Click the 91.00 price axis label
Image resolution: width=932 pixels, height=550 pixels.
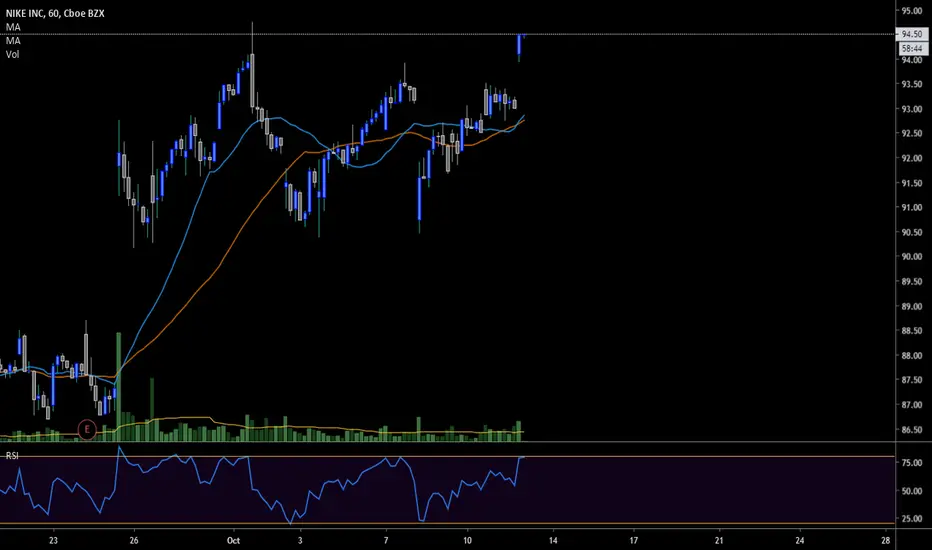(x=912, y=208)
